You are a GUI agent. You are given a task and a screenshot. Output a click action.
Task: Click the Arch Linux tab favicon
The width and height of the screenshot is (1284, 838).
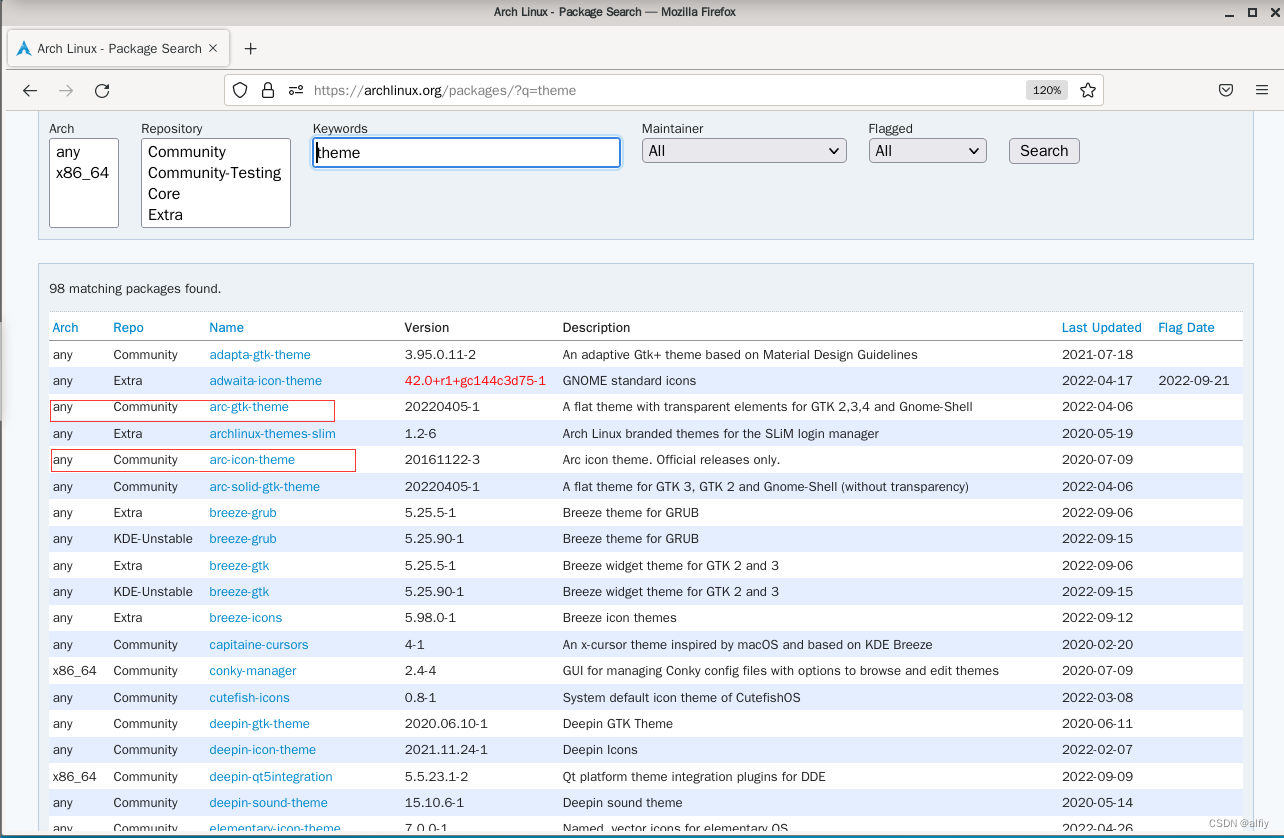[x=24, y=48]
